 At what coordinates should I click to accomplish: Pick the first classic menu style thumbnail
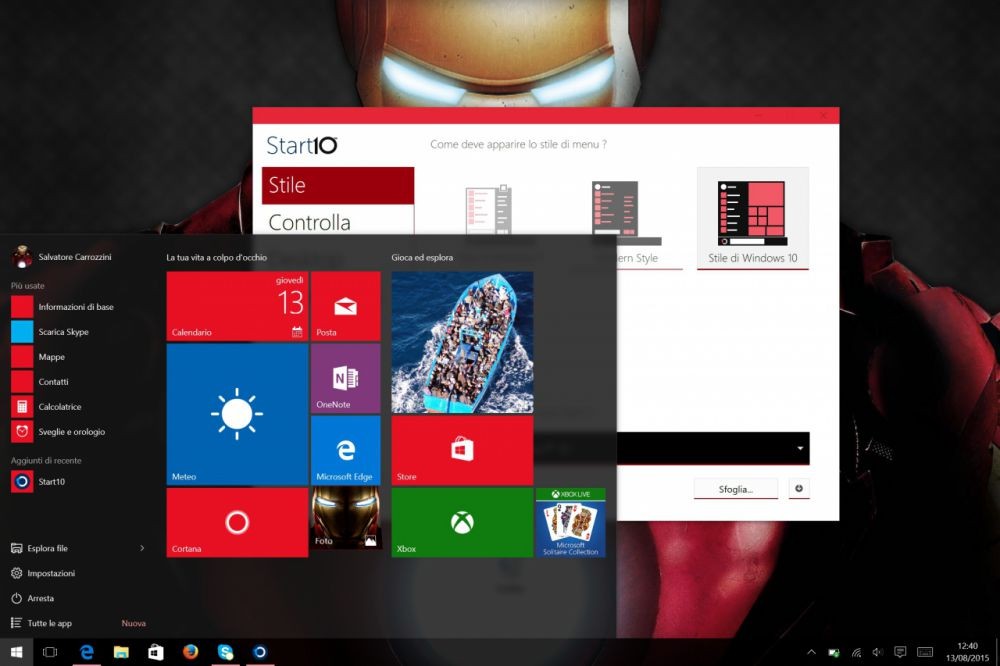pyautogui.click(x=489, y=210)
